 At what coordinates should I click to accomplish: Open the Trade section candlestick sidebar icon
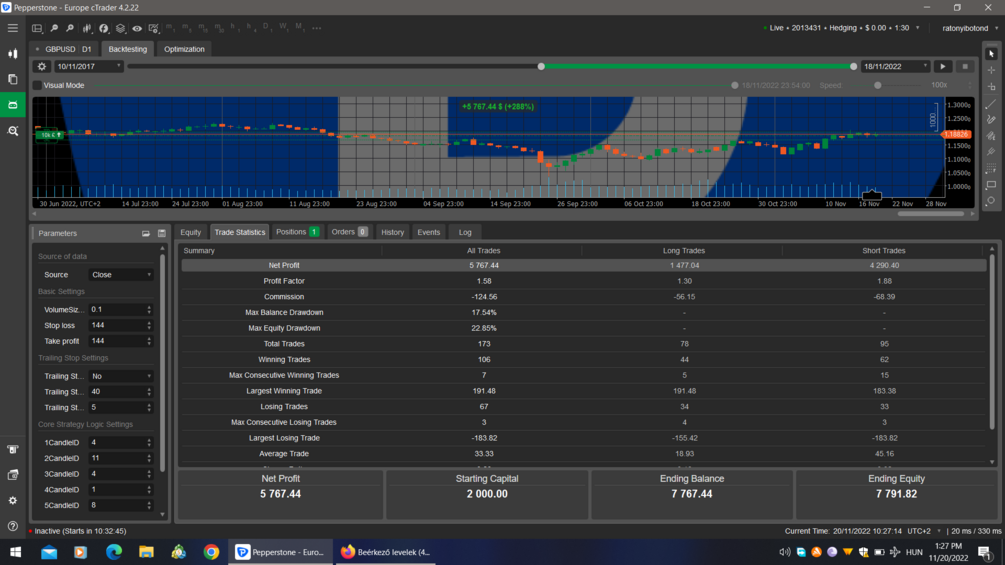(13, 54)
